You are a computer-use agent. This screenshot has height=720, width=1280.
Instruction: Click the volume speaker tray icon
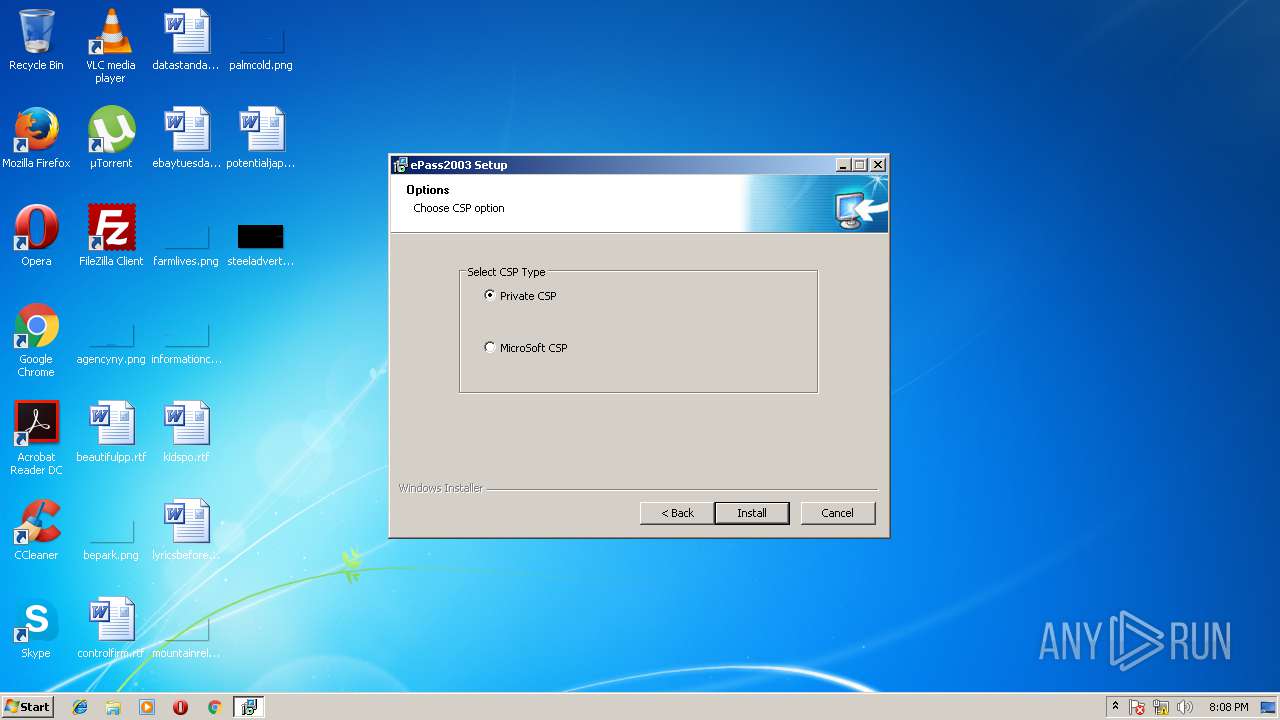pyautogui.click(x=1185, y=707)
